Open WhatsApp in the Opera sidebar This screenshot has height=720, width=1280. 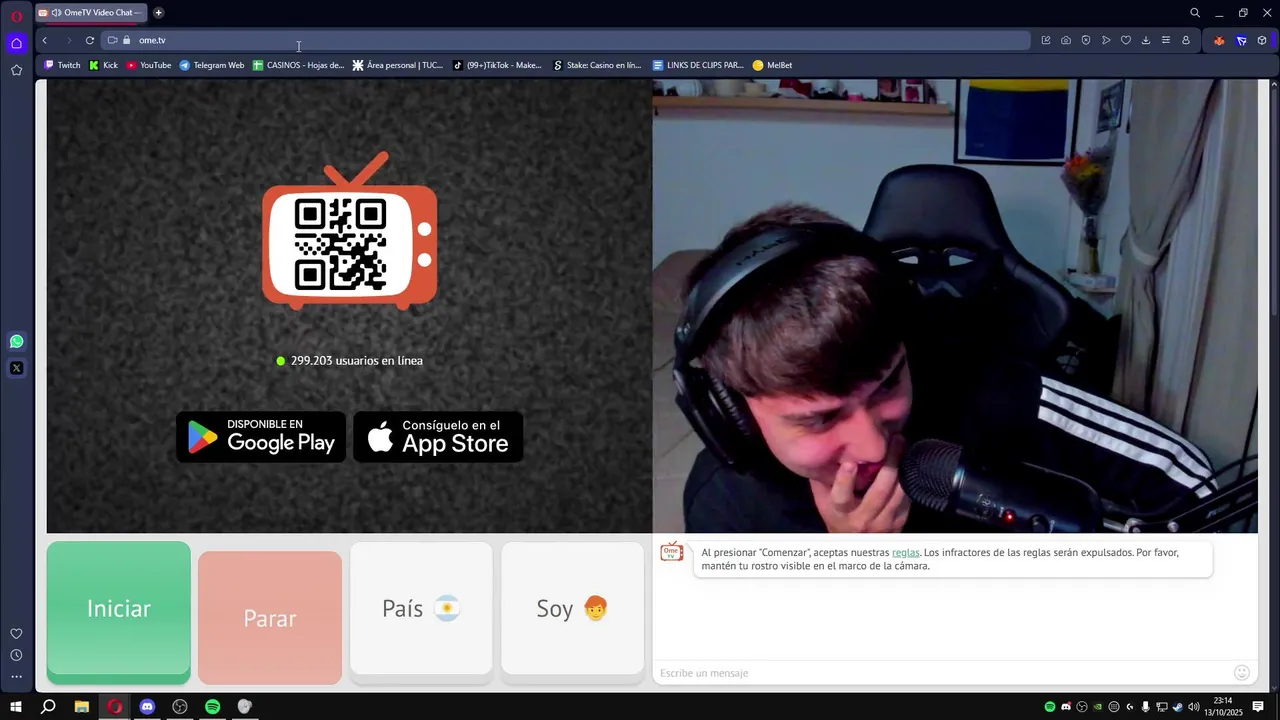coord(16,342)
